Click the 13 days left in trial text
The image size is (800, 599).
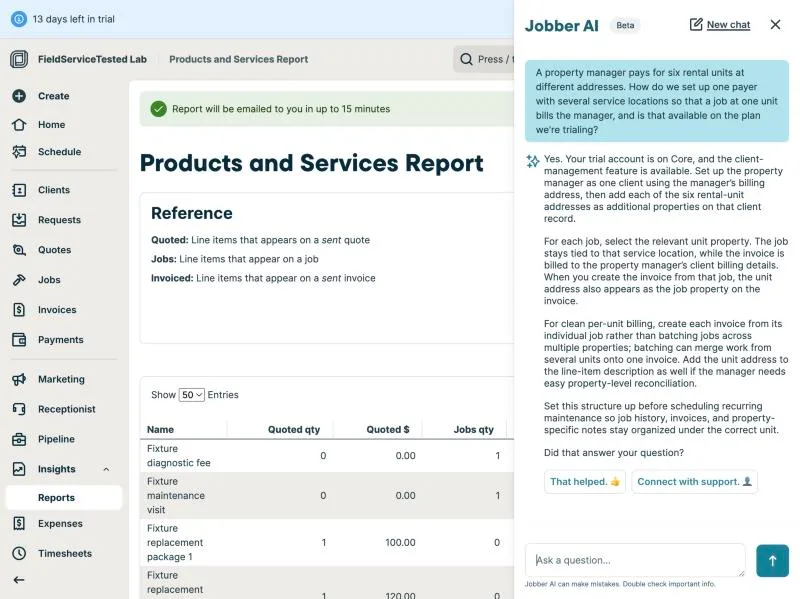(x=73, y=19)
